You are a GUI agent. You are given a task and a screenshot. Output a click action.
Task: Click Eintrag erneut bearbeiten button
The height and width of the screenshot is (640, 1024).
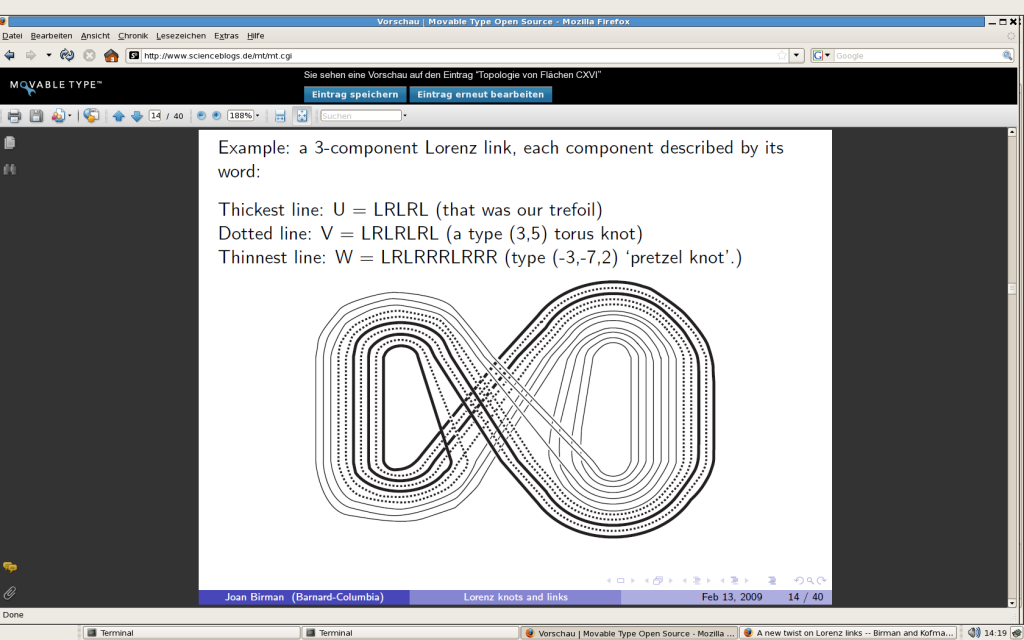480,94
